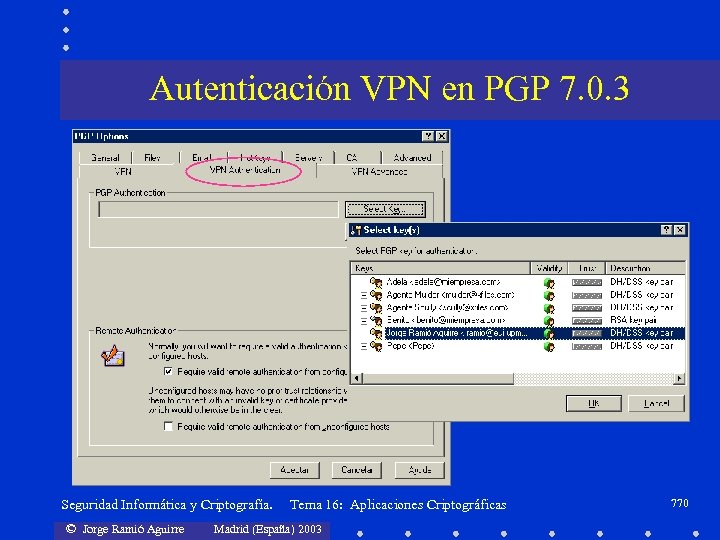Expand the Agente Scully key entry

(x=364, y=308)
